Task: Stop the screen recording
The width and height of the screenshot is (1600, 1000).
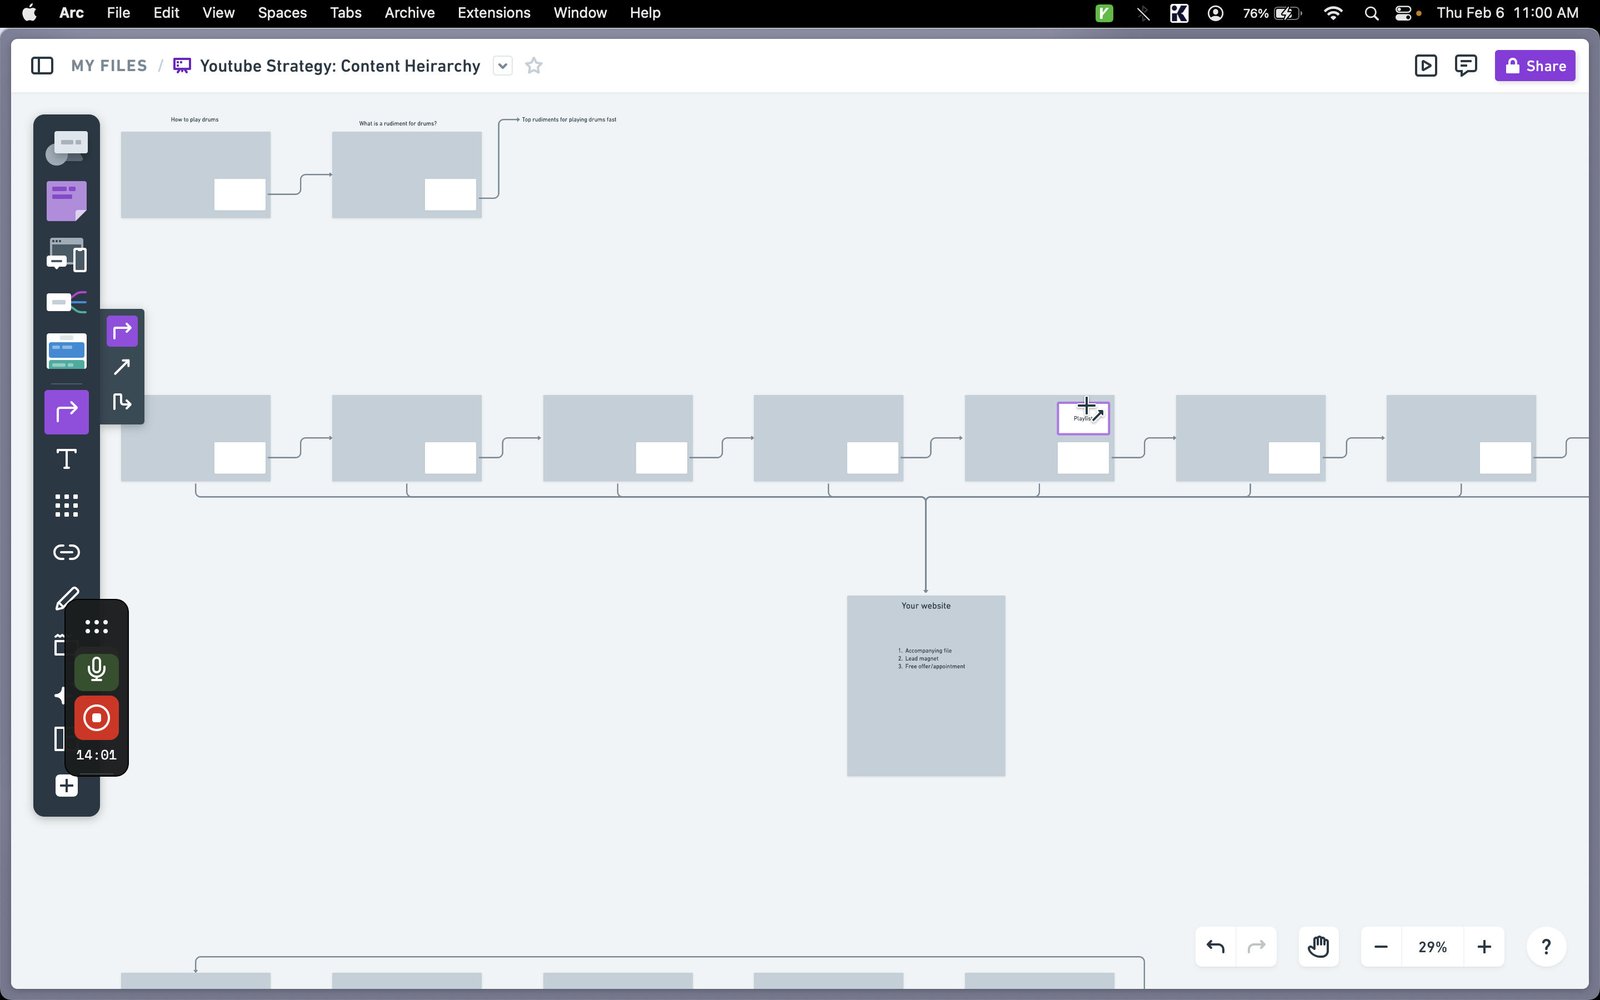Action: coord(96,717)
